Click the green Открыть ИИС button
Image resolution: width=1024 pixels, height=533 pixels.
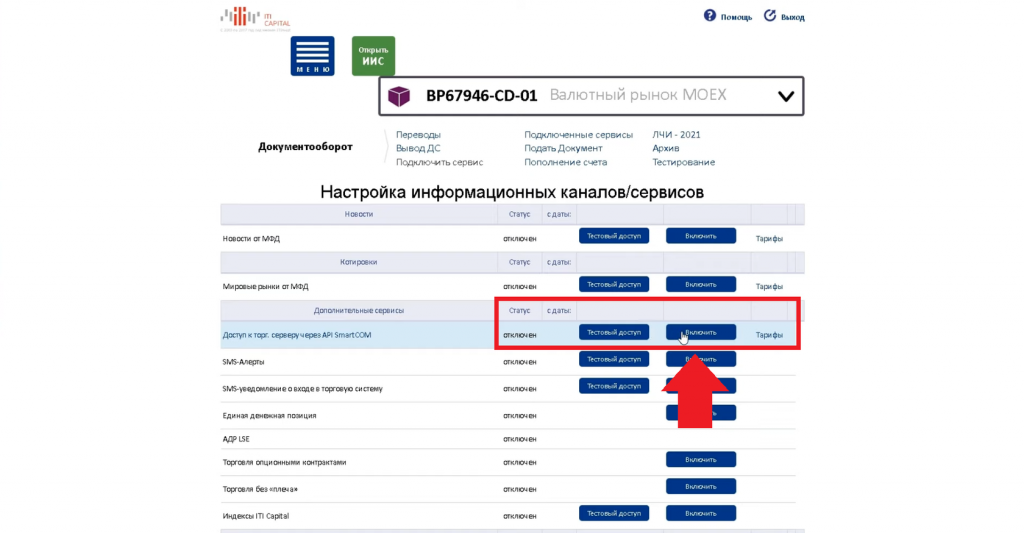(x=373, y=56)
